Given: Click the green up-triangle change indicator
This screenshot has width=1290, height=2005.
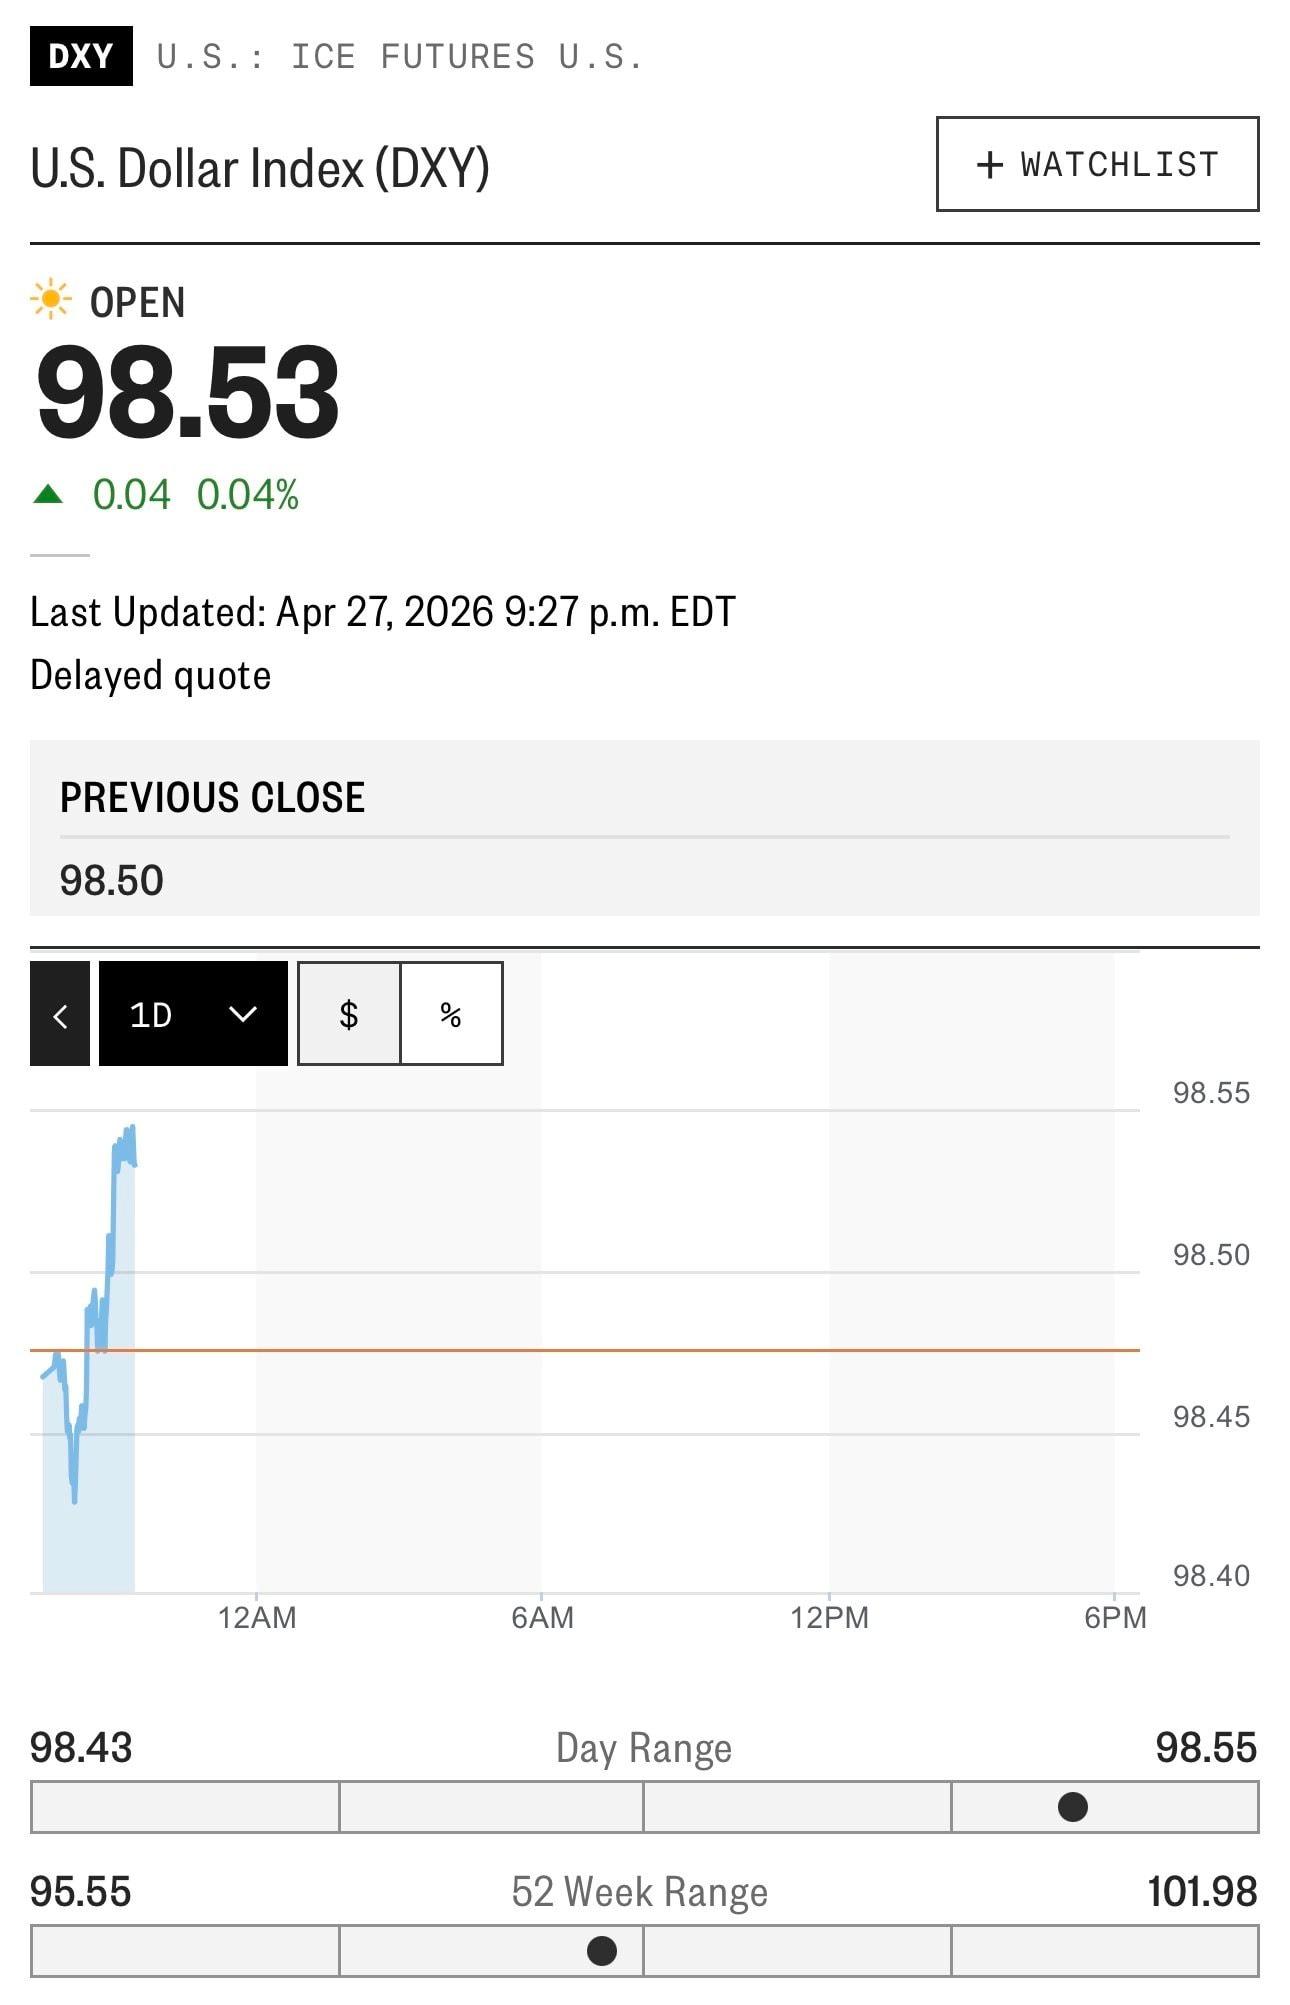Looking at the screenshot, I should click(48, 494).
